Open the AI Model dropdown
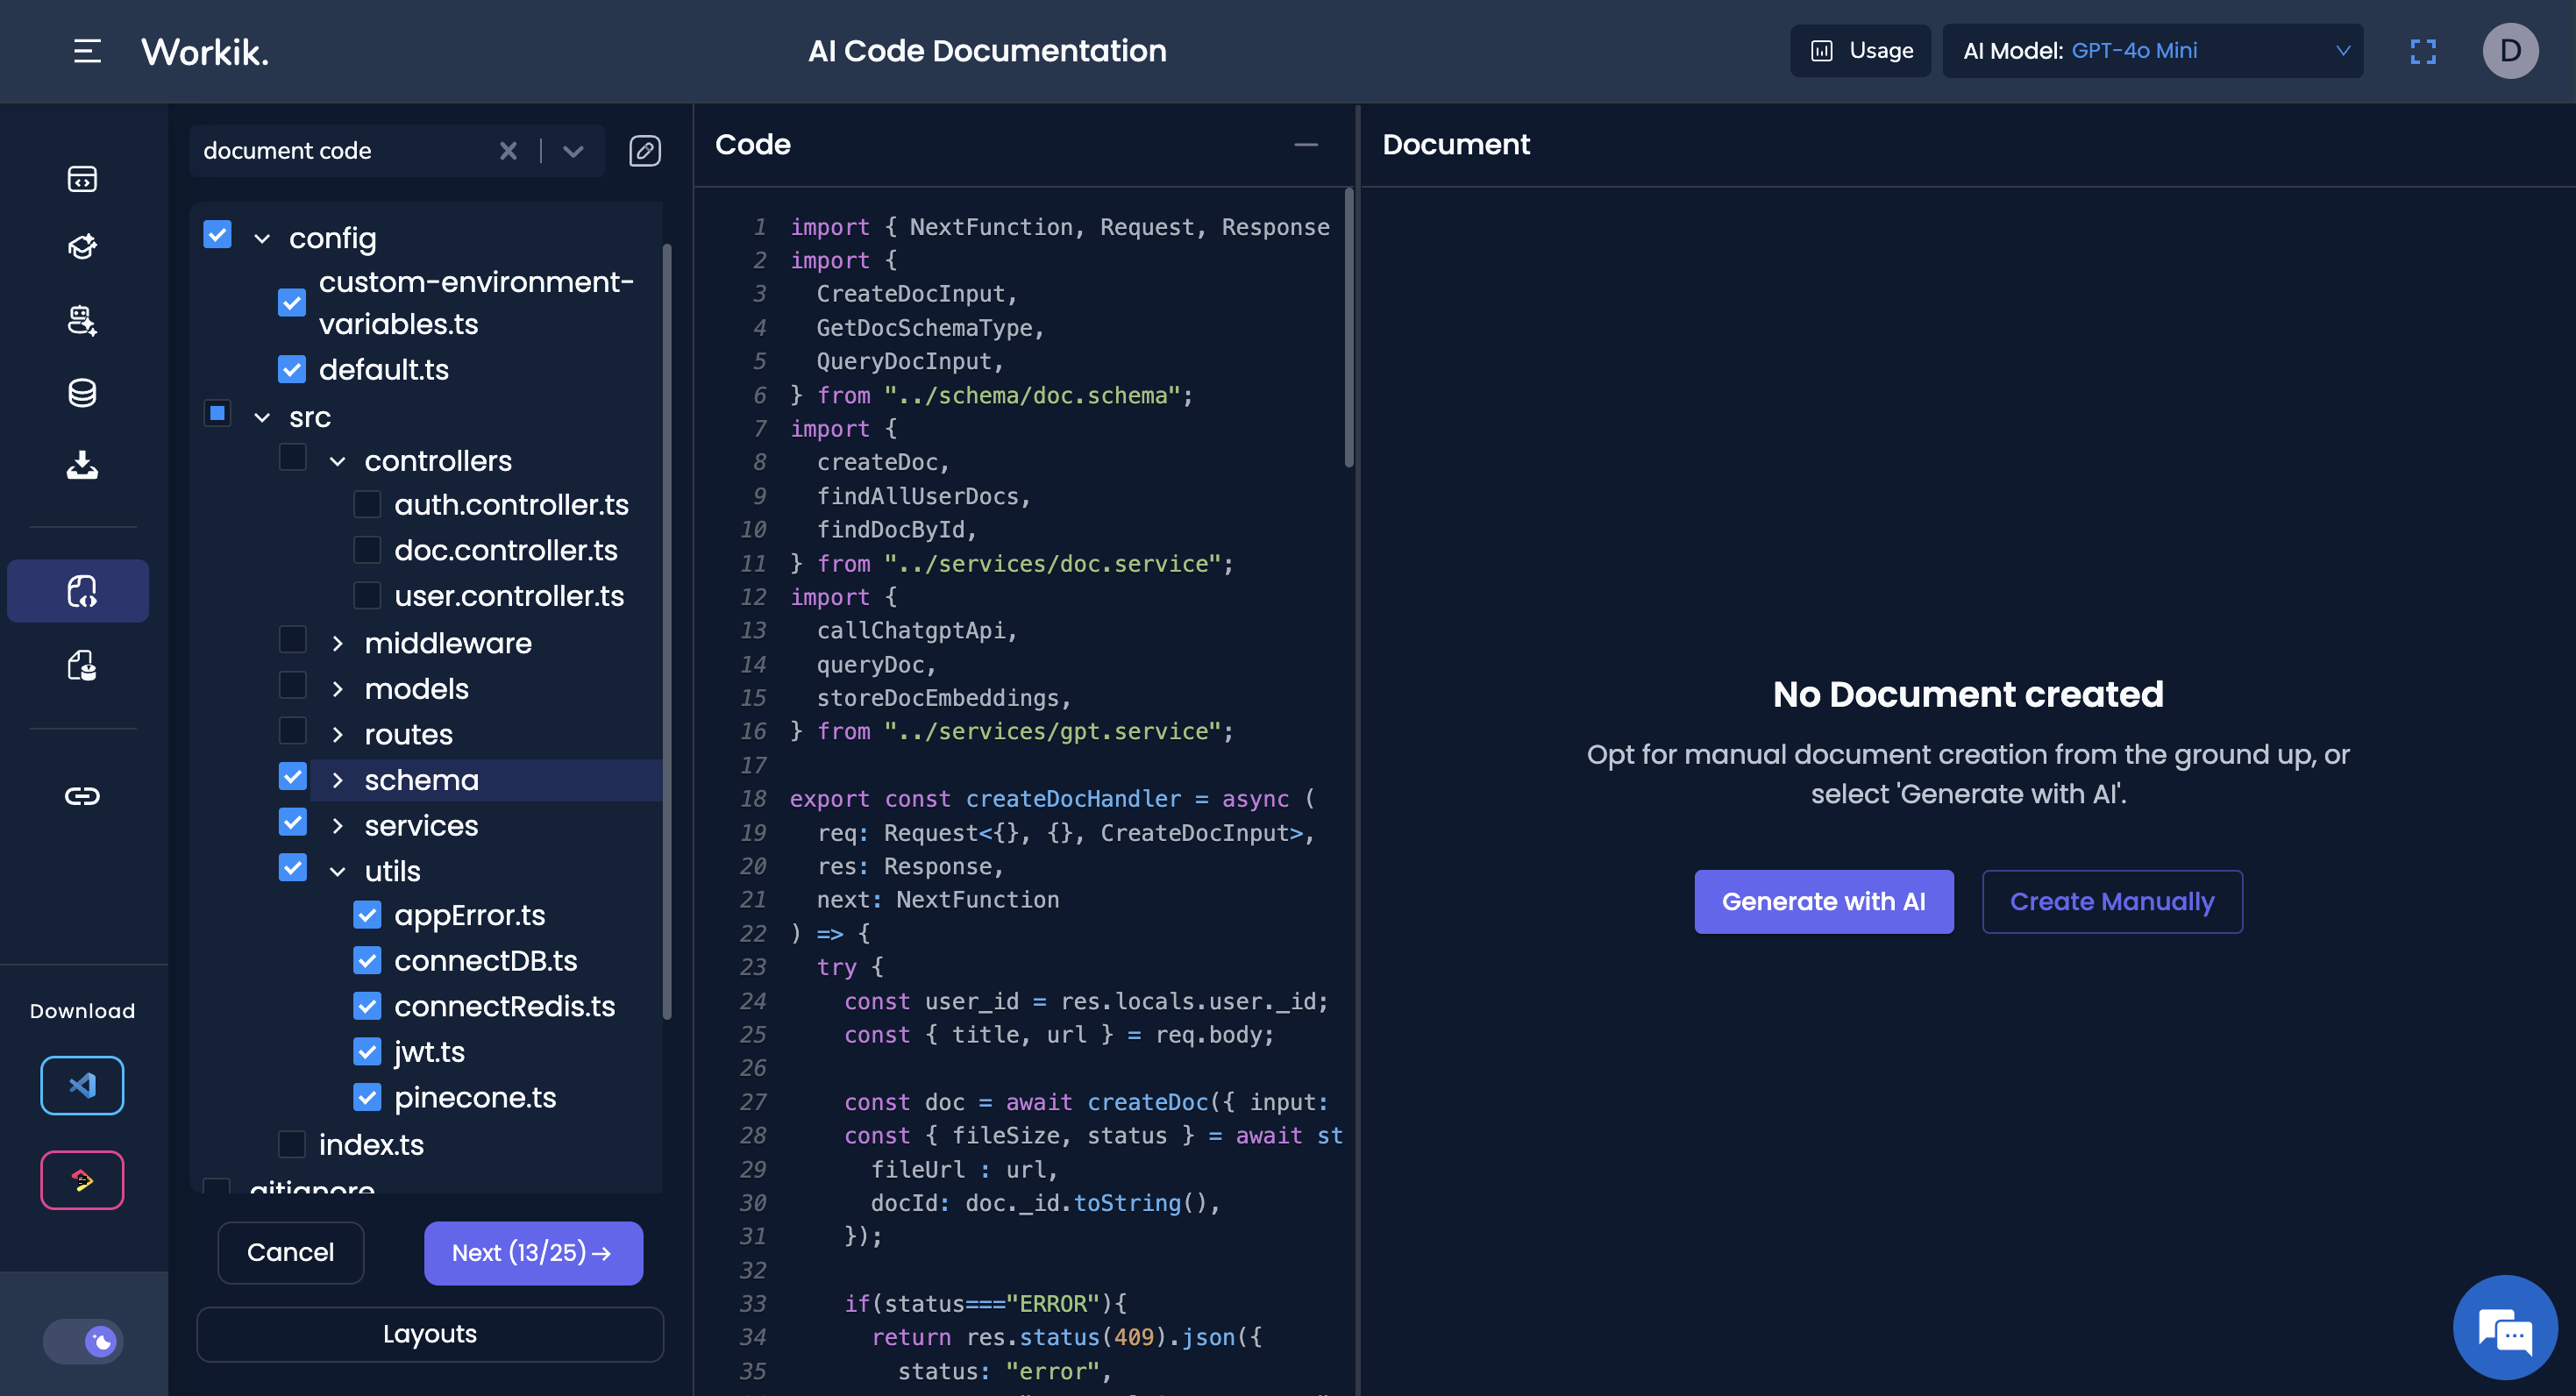This screenshot has width=2576, height=1396. [x=2153, y=51]
